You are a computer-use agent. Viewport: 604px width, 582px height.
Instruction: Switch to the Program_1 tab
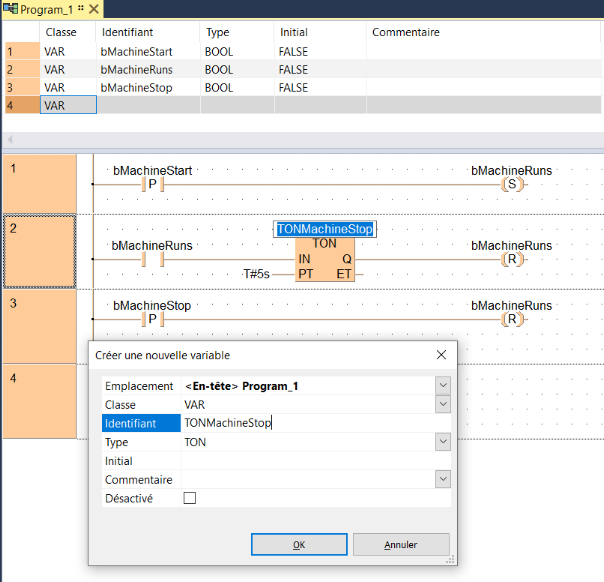[x=40, y=9]
